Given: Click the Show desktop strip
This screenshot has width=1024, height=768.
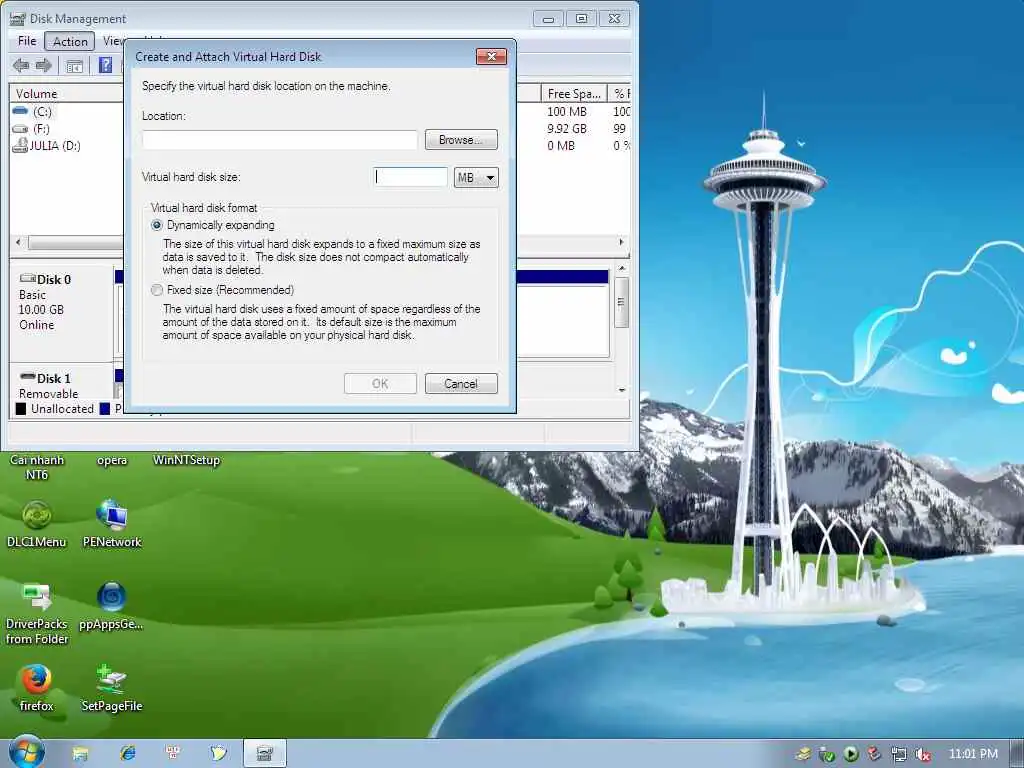Looking at the screenshot, I should click(x=1017, y=754).
